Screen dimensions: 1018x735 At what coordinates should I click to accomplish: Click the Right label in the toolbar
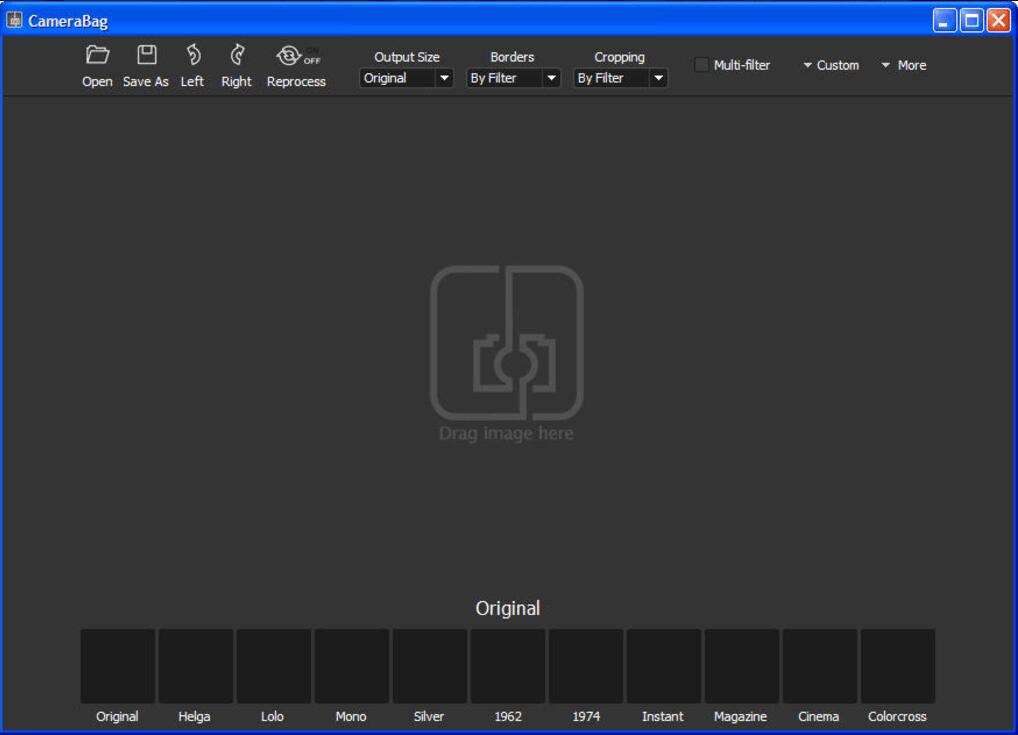tap(236, 82)
